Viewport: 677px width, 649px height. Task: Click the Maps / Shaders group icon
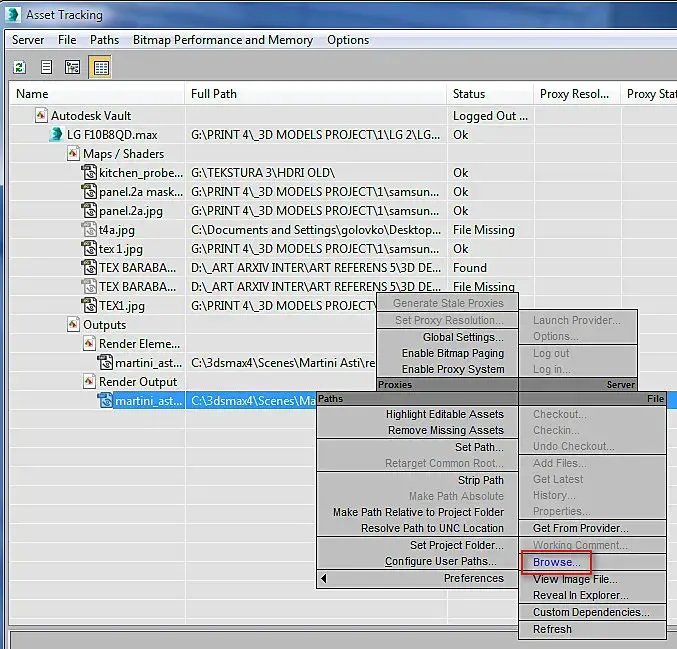[73, 154]
